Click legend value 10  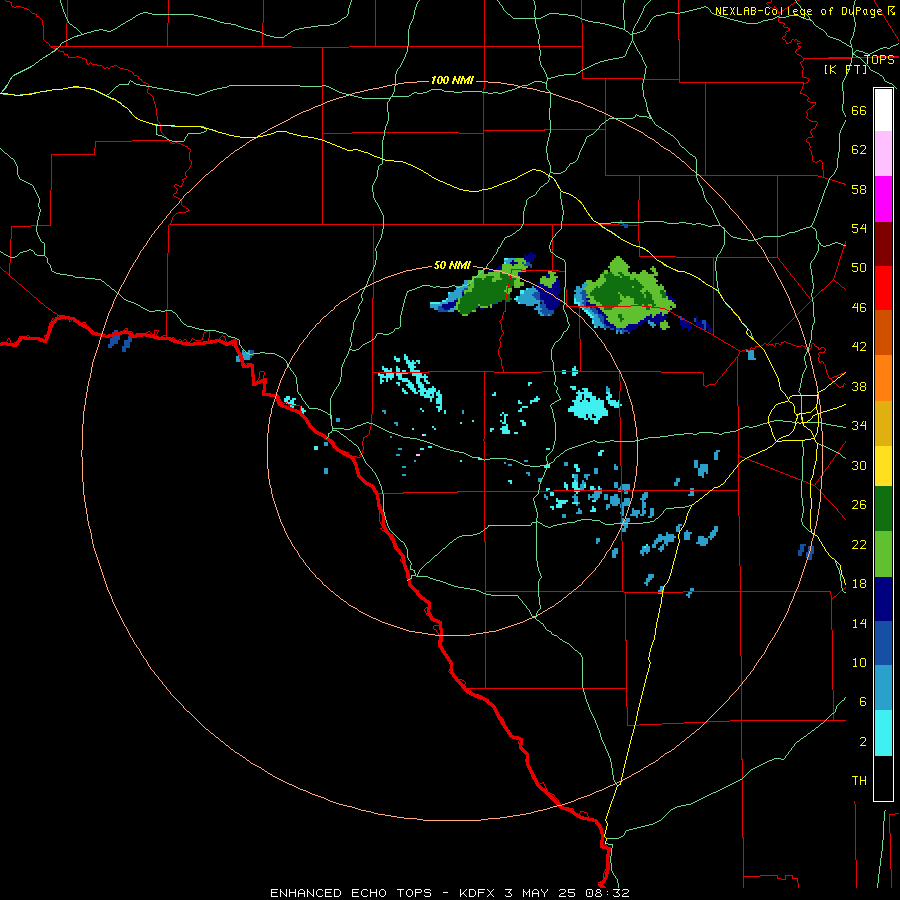(x=859, y=663)
